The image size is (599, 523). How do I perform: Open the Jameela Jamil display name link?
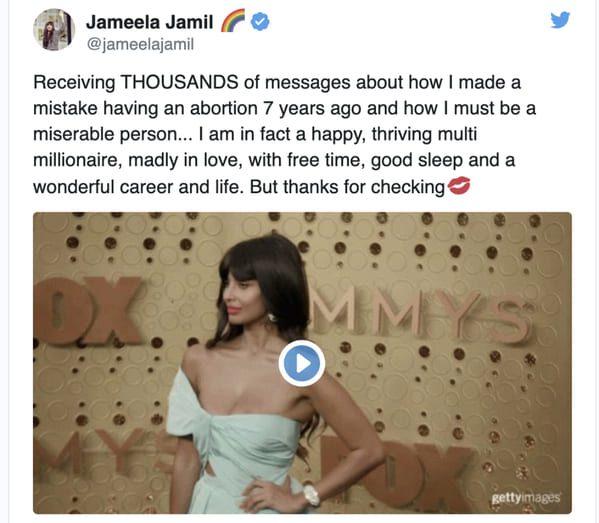150,22
